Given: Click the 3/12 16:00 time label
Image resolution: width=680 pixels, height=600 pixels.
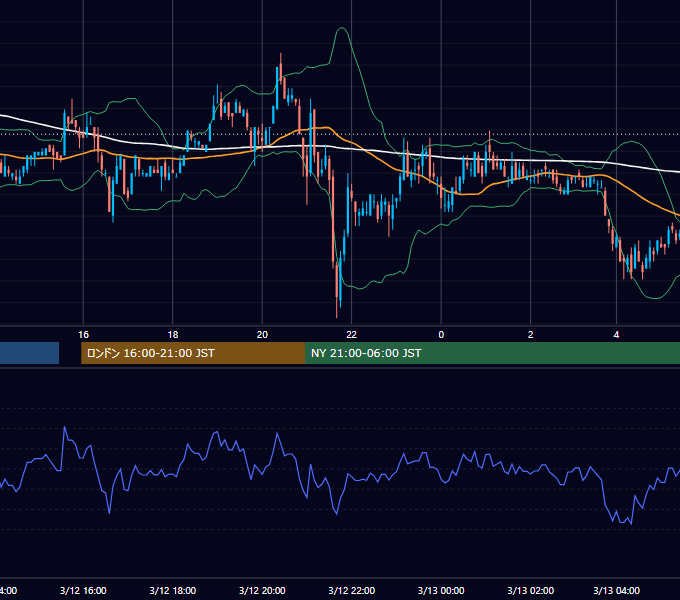Looking at the screenshot, I should coord(83,590).
